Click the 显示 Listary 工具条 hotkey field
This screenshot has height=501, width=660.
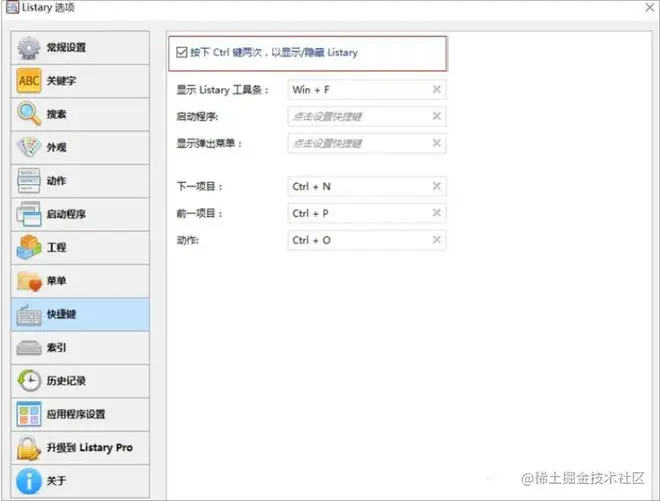pyautogui.click(x=367, y=90)
